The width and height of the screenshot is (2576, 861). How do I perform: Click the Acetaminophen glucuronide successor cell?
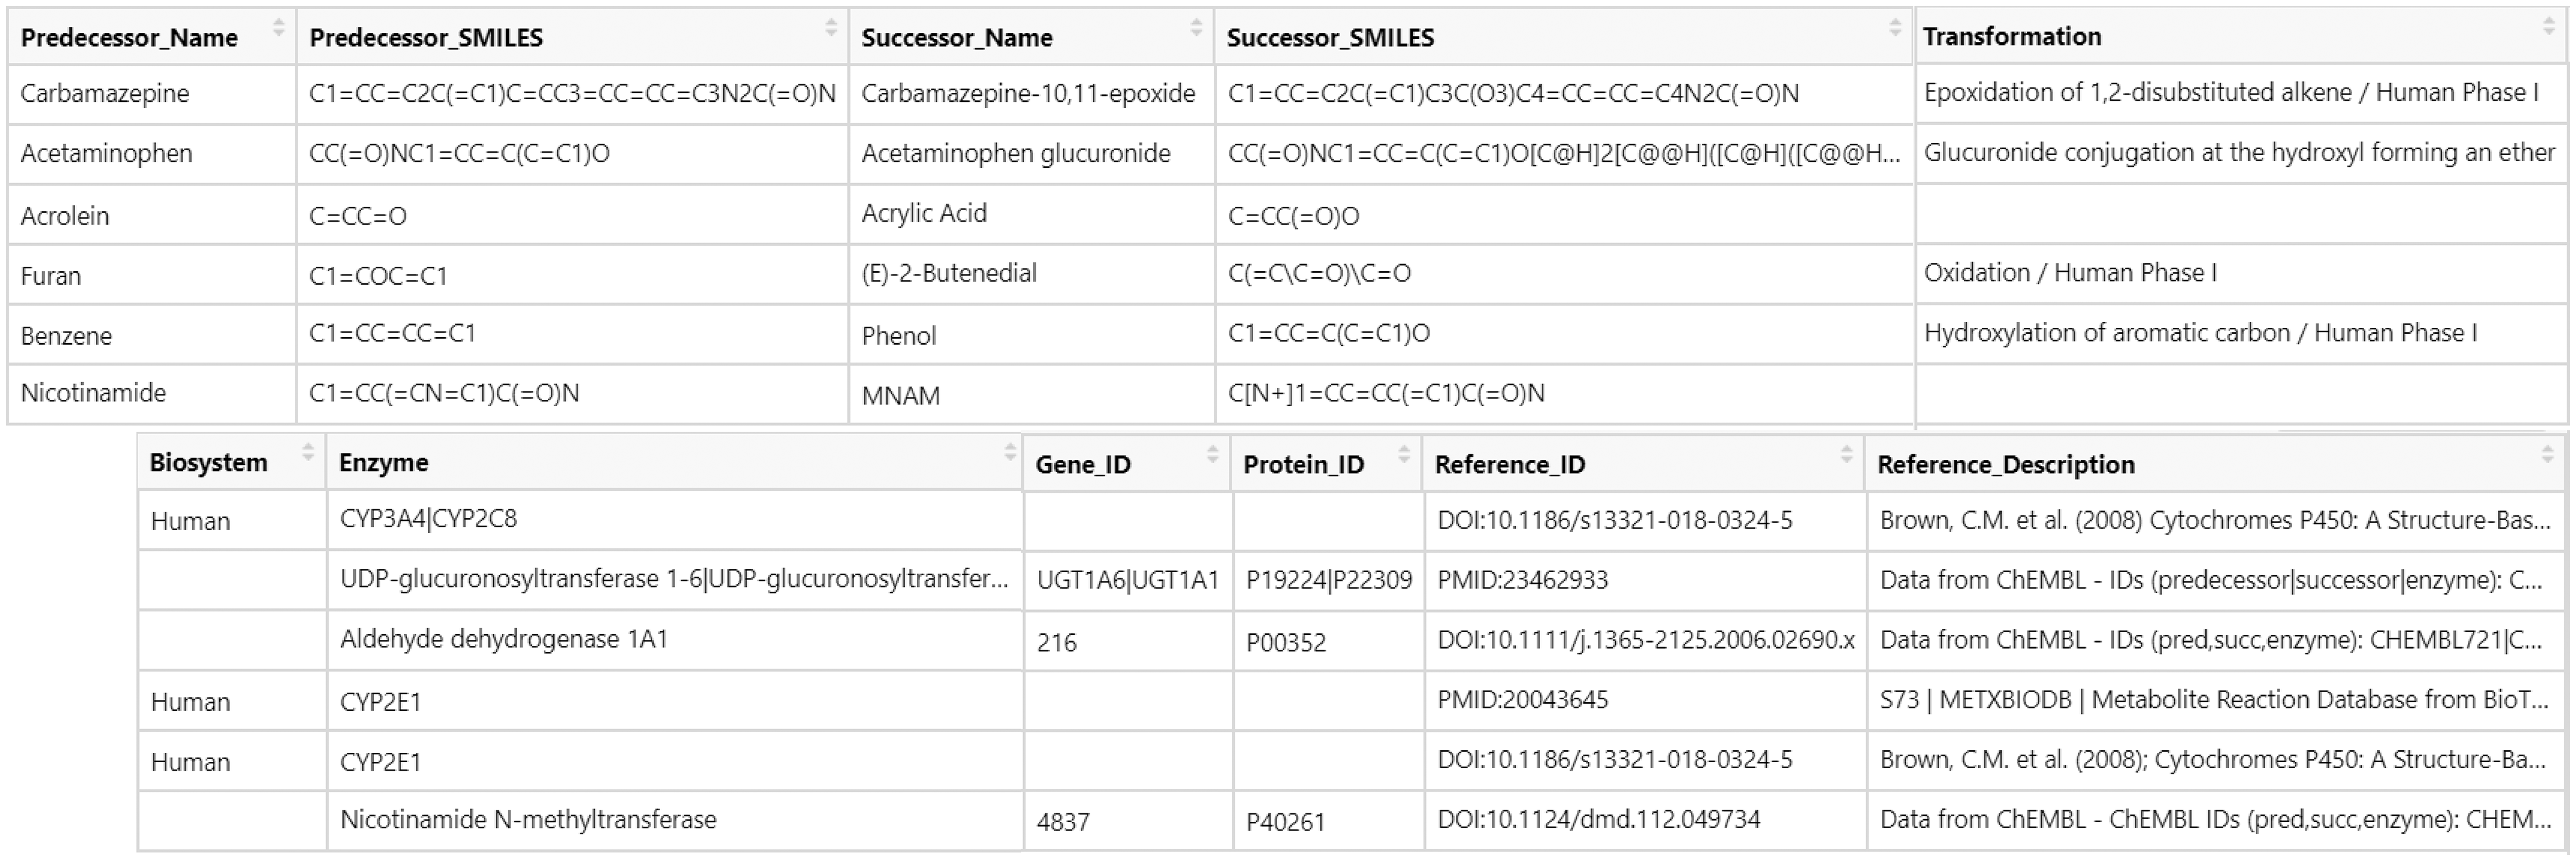(1016, 154)
